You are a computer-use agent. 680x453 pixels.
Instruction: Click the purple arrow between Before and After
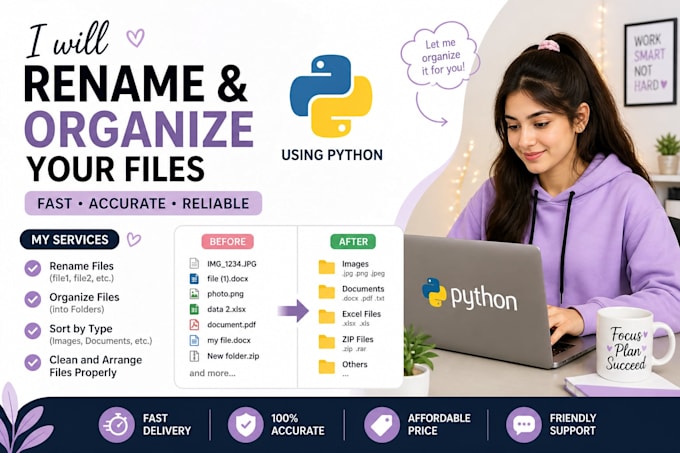pyautogui.click(x=293, y=310)
